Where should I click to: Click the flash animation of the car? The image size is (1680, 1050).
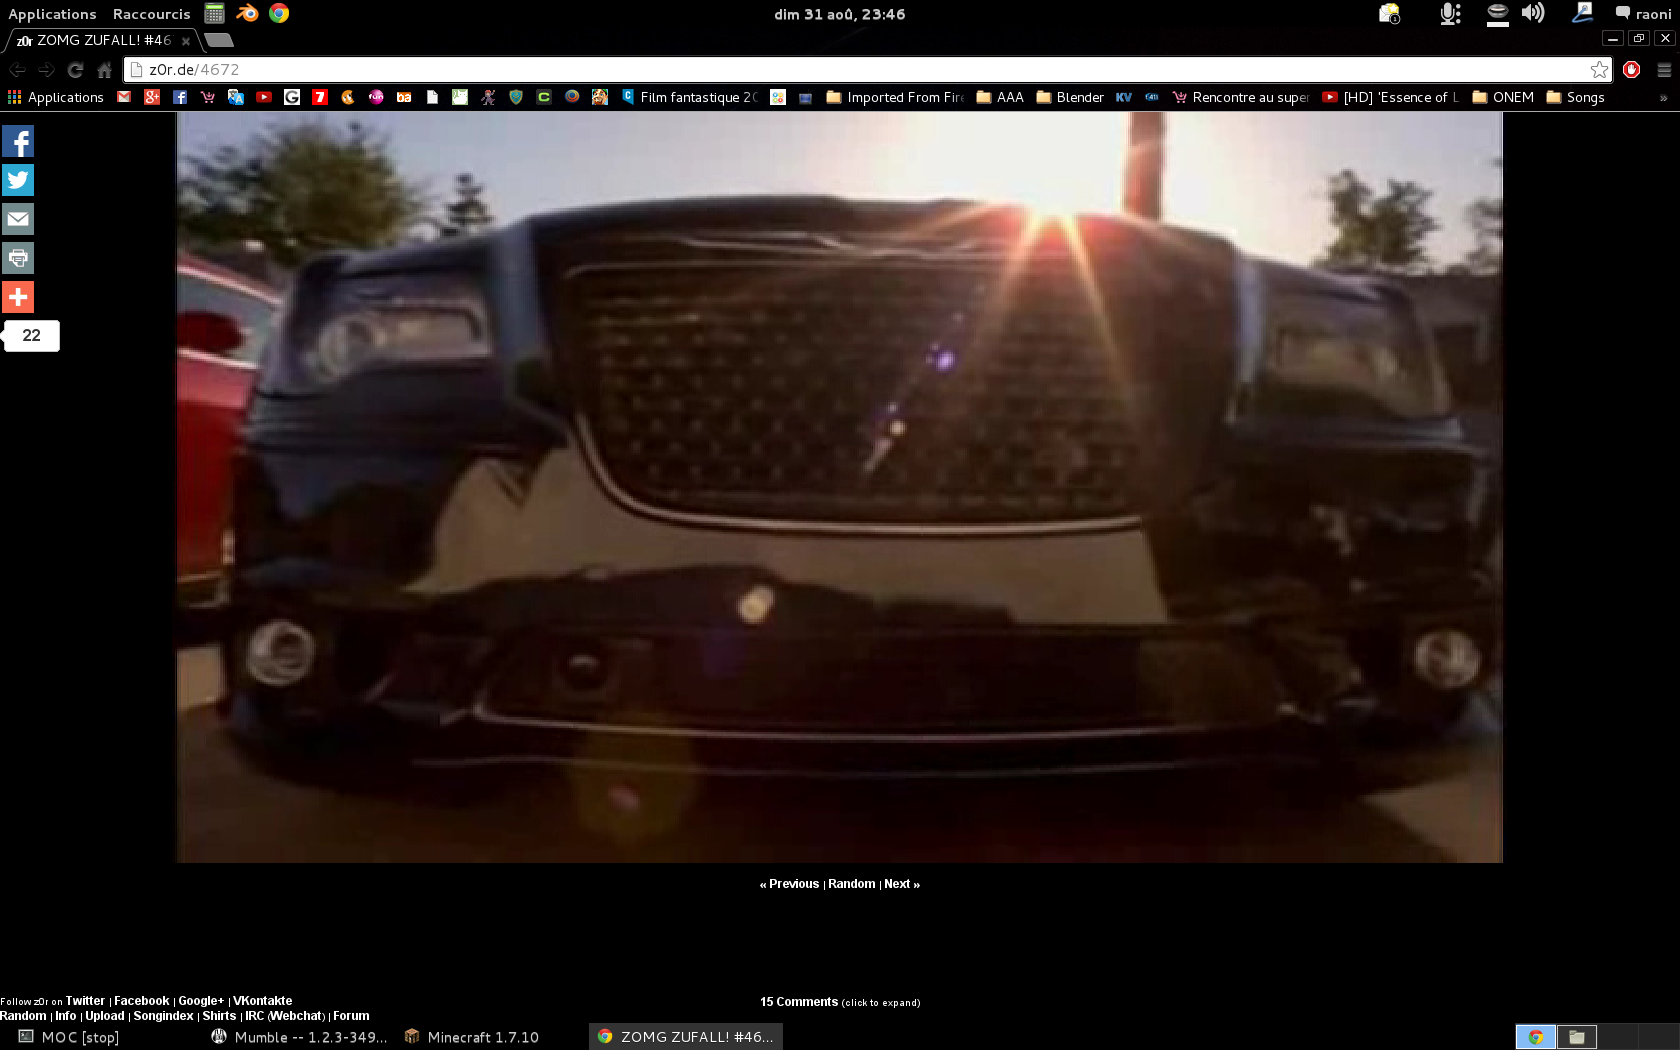[840, 487]
